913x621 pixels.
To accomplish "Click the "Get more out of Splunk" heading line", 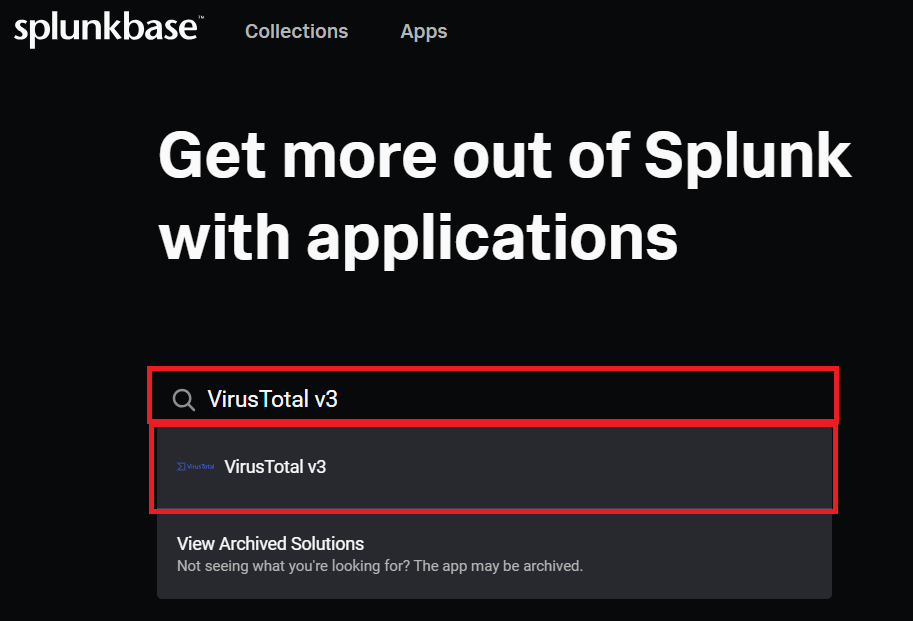I will [x=505, y=156].
